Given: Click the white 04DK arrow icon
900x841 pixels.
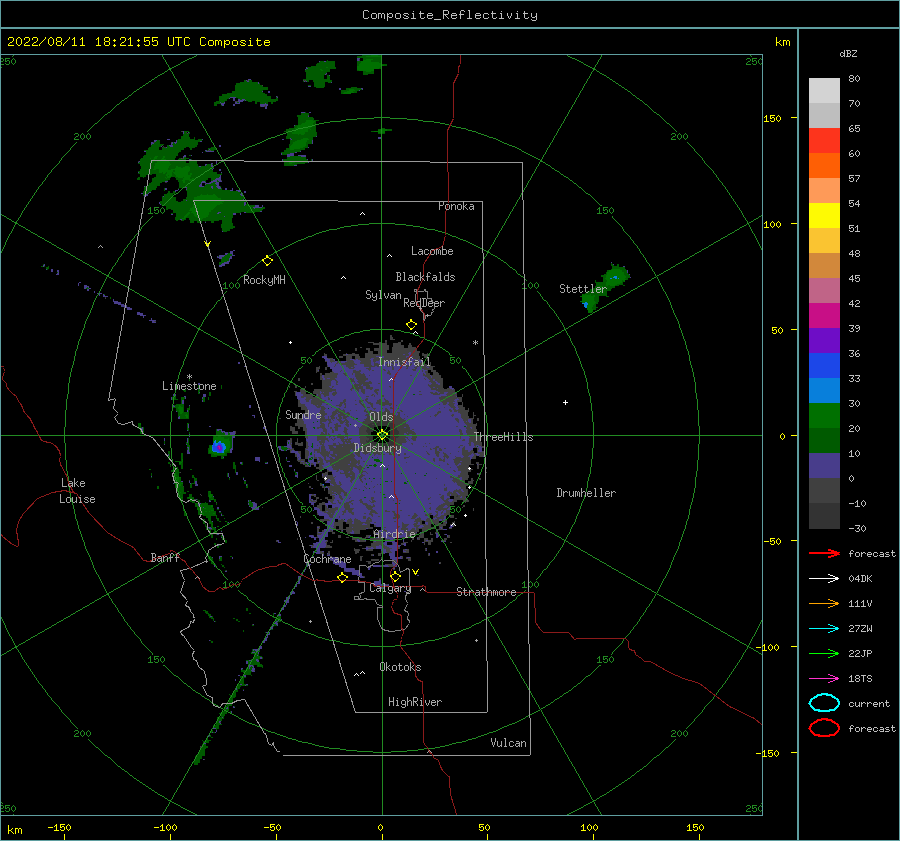Looking at the screenshot, I should tap(824, 578).
